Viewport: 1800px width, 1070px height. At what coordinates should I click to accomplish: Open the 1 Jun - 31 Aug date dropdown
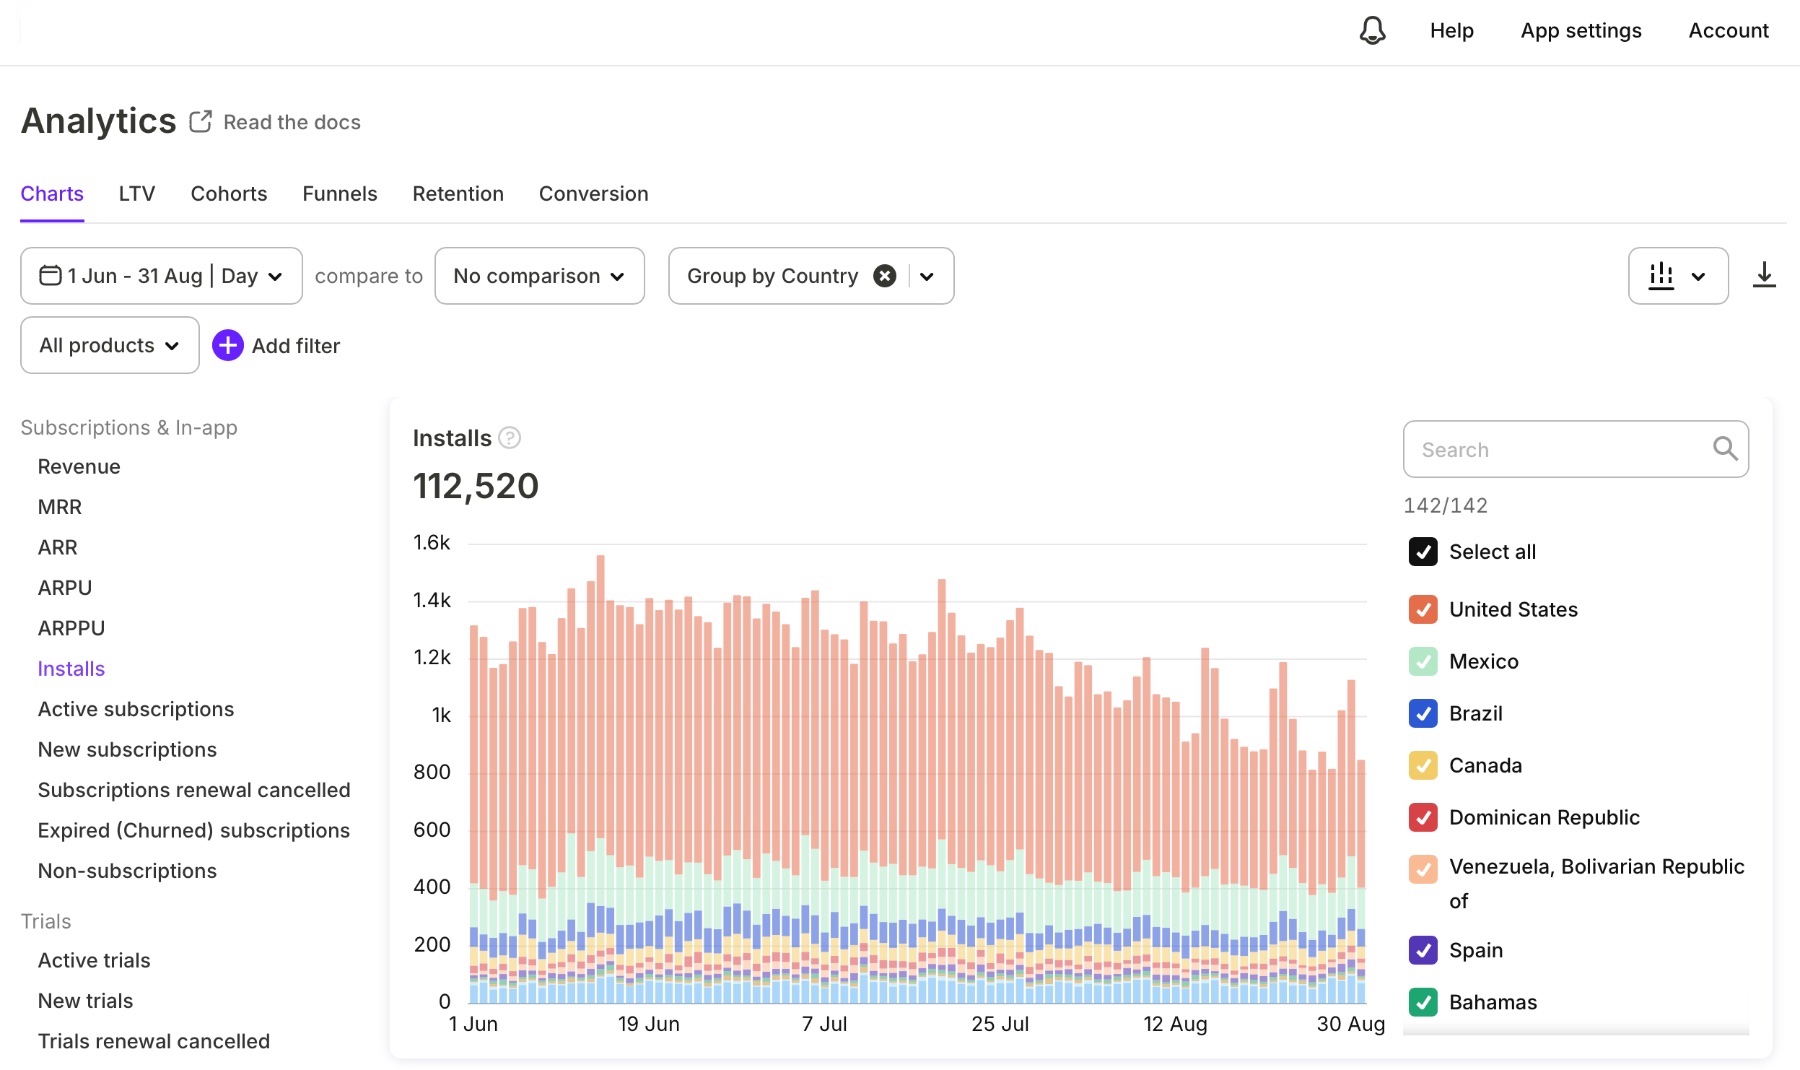[x=161, y=276]
